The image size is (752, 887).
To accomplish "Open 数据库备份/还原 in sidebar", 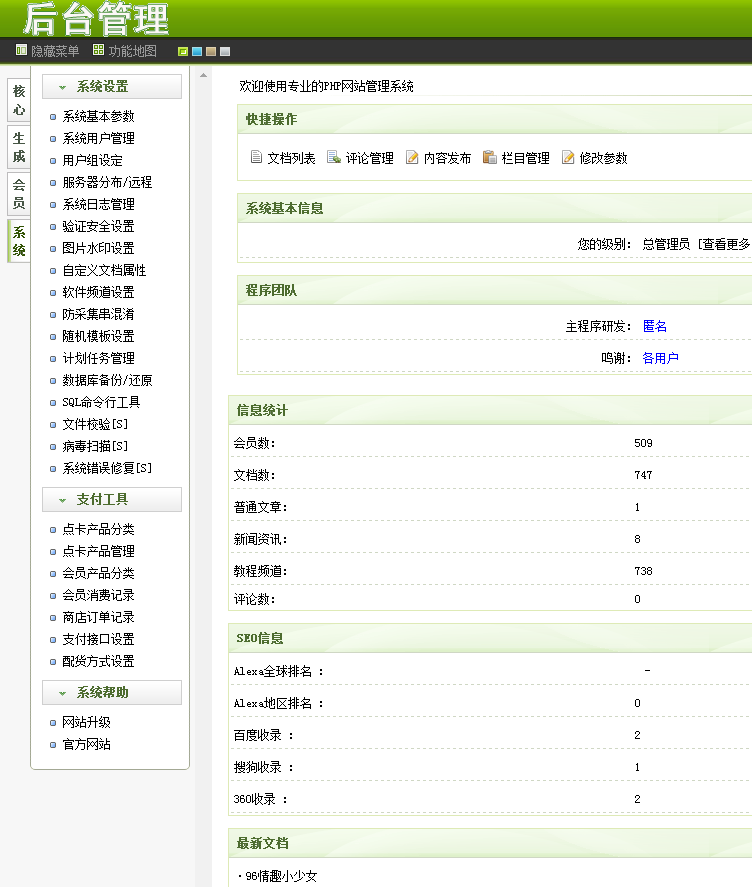I will point(107,381).
